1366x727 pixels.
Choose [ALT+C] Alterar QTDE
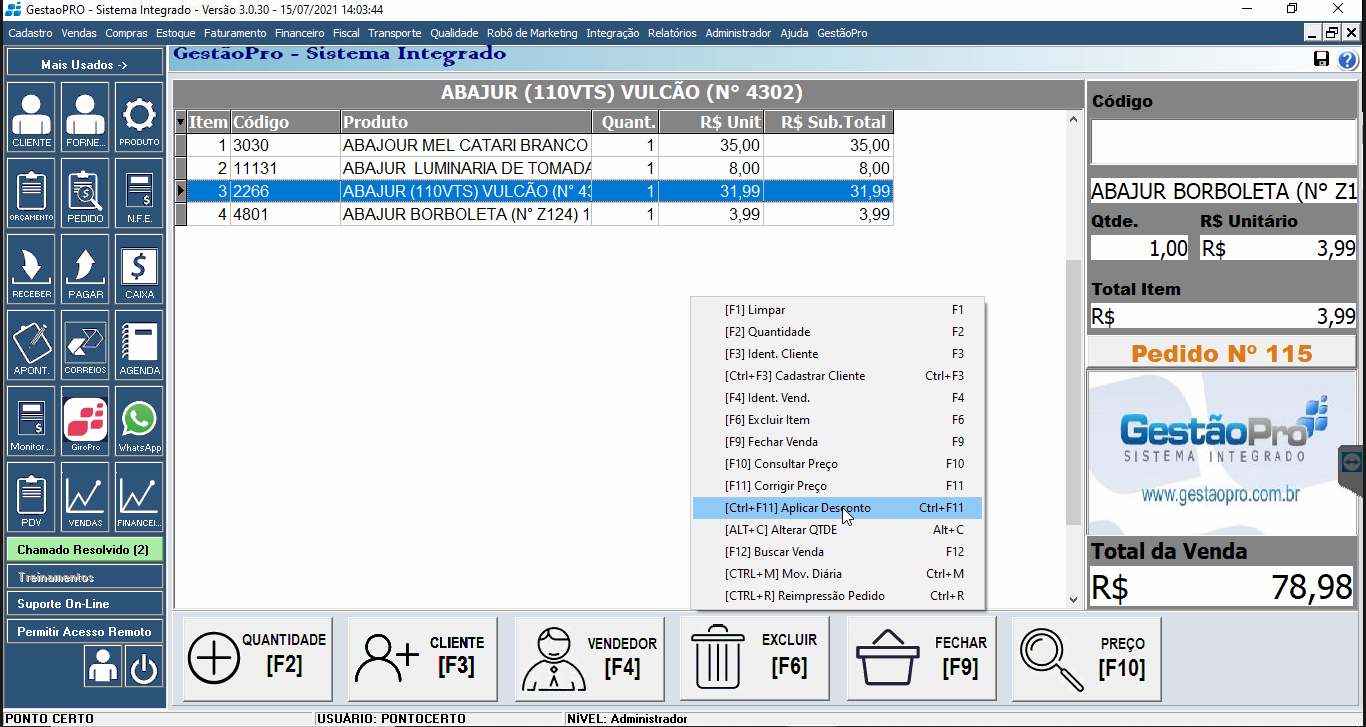(x=838, y=530)
